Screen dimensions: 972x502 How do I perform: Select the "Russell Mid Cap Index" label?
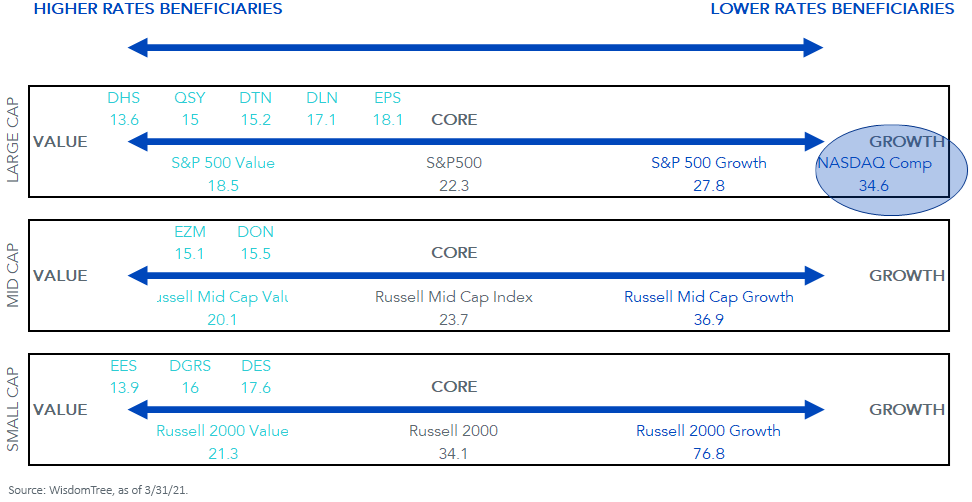pos(454,297)
